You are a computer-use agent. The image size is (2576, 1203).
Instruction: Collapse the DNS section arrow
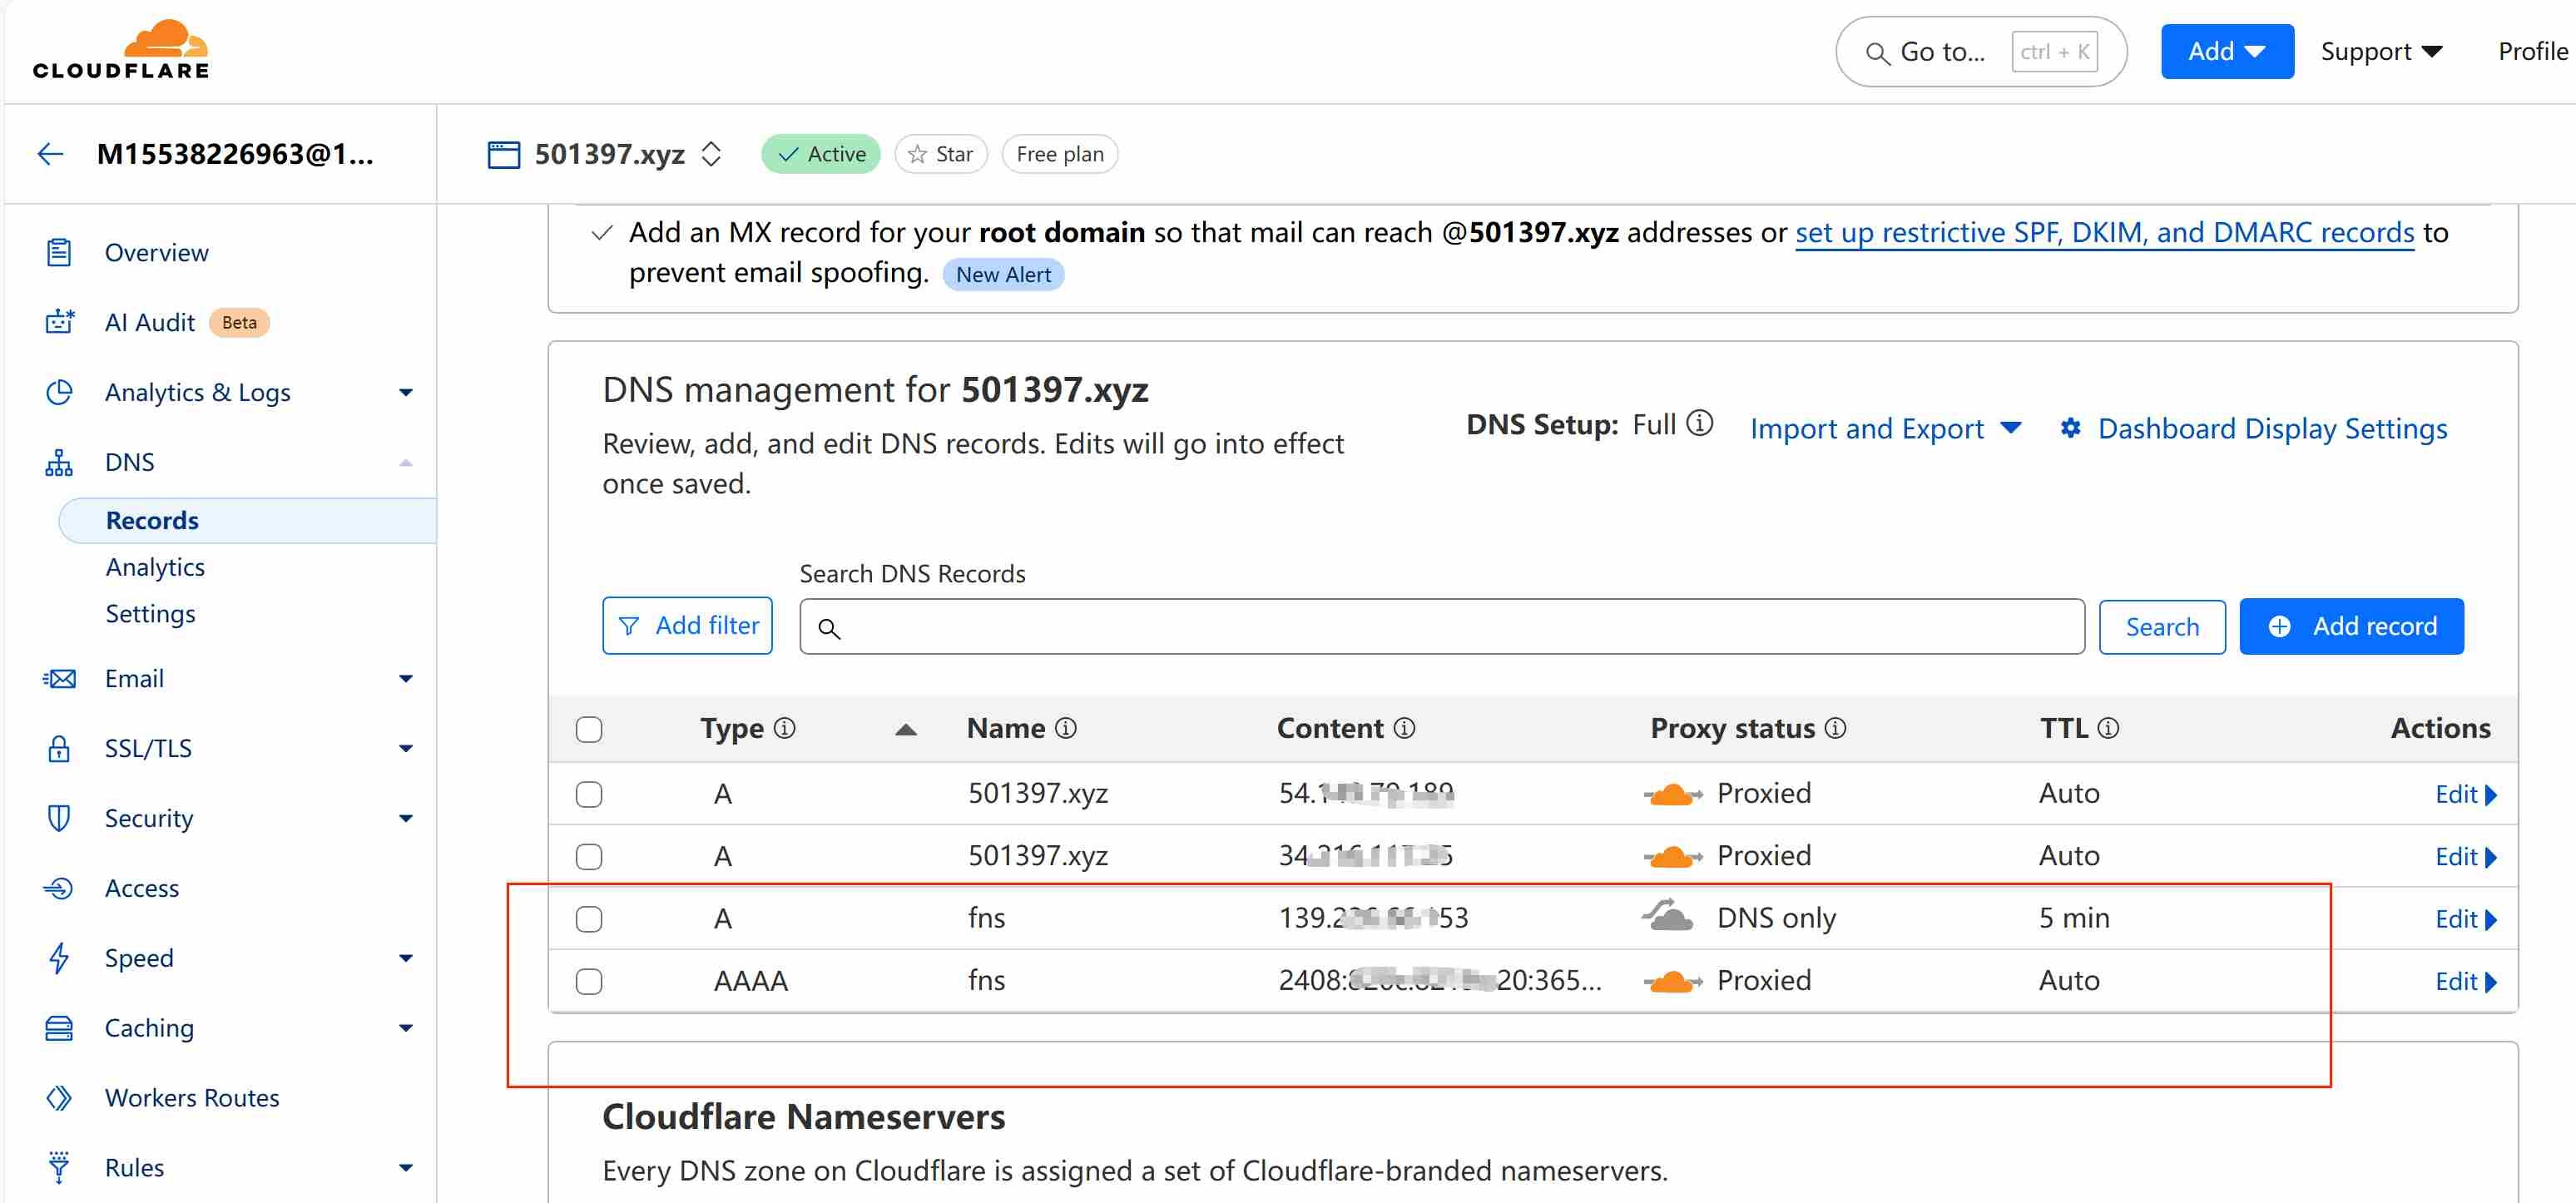tap(406, 462)
